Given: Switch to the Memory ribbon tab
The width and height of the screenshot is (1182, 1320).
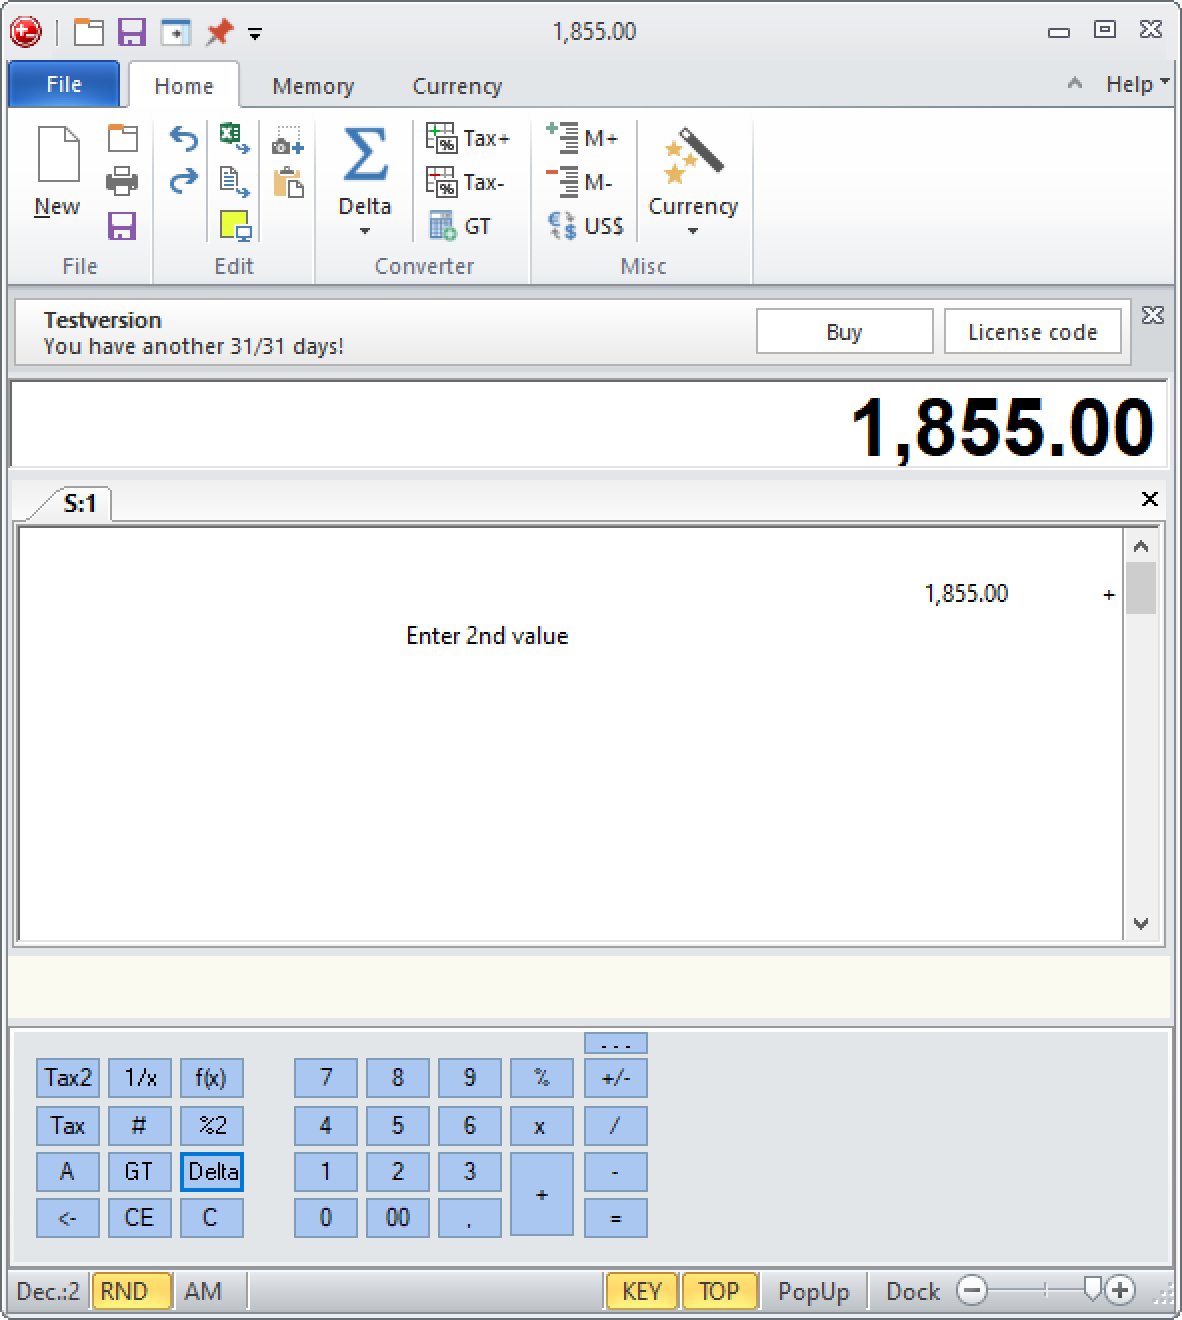Looking at the screenshot, I should pyautogui.click(x=313, y=86).
